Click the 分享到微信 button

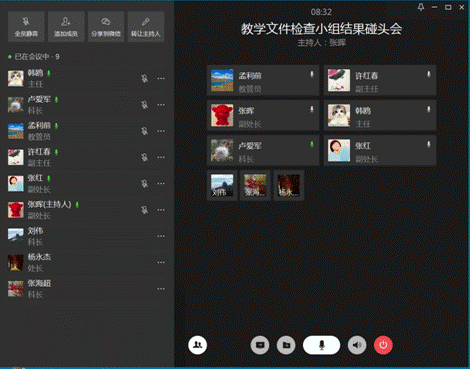106,26
